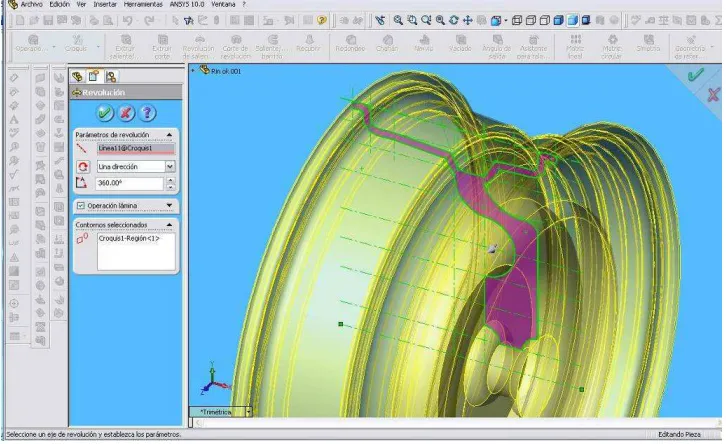This screenshot has height=444, width=726.
Task: Open the *Trimétrica view dropdown
Action: tap(249, 412)
